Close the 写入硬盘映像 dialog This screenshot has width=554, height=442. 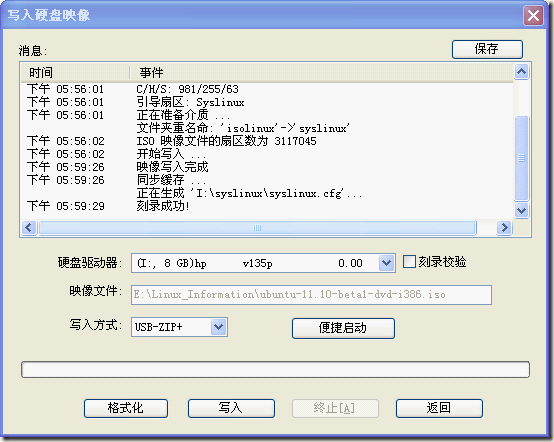pyautogui.click(x=533, y=16)
